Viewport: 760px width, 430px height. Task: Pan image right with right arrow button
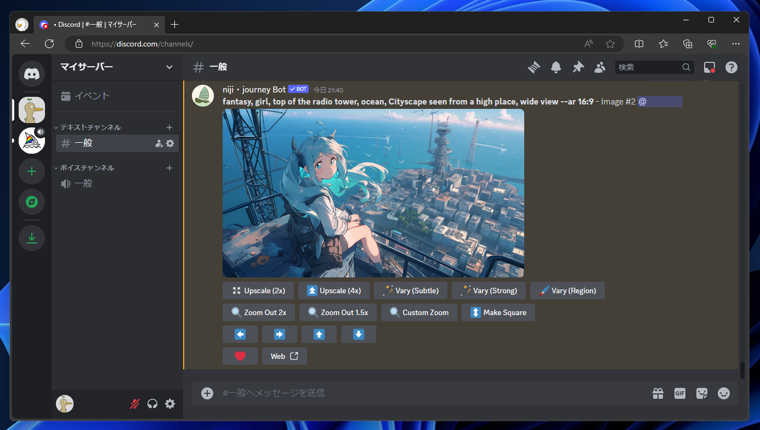click(280, 334)
